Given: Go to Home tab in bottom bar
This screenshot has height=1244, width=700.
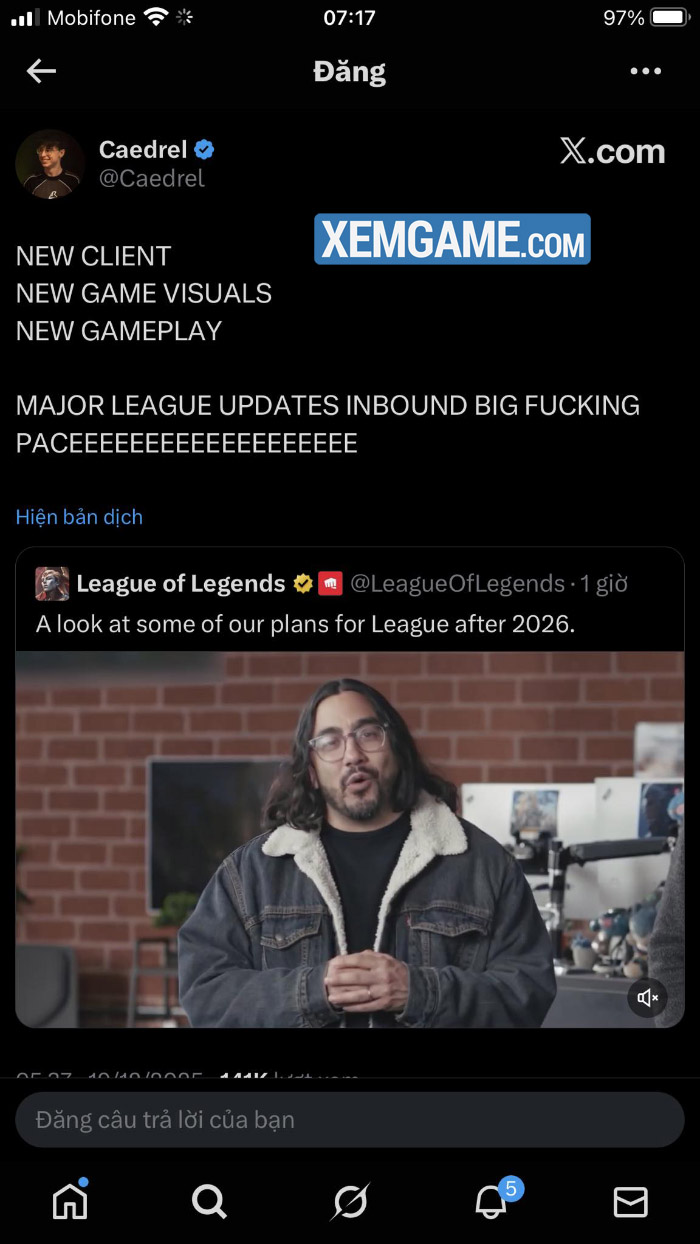Looking at the screenshot, I should click(70, 1201).
